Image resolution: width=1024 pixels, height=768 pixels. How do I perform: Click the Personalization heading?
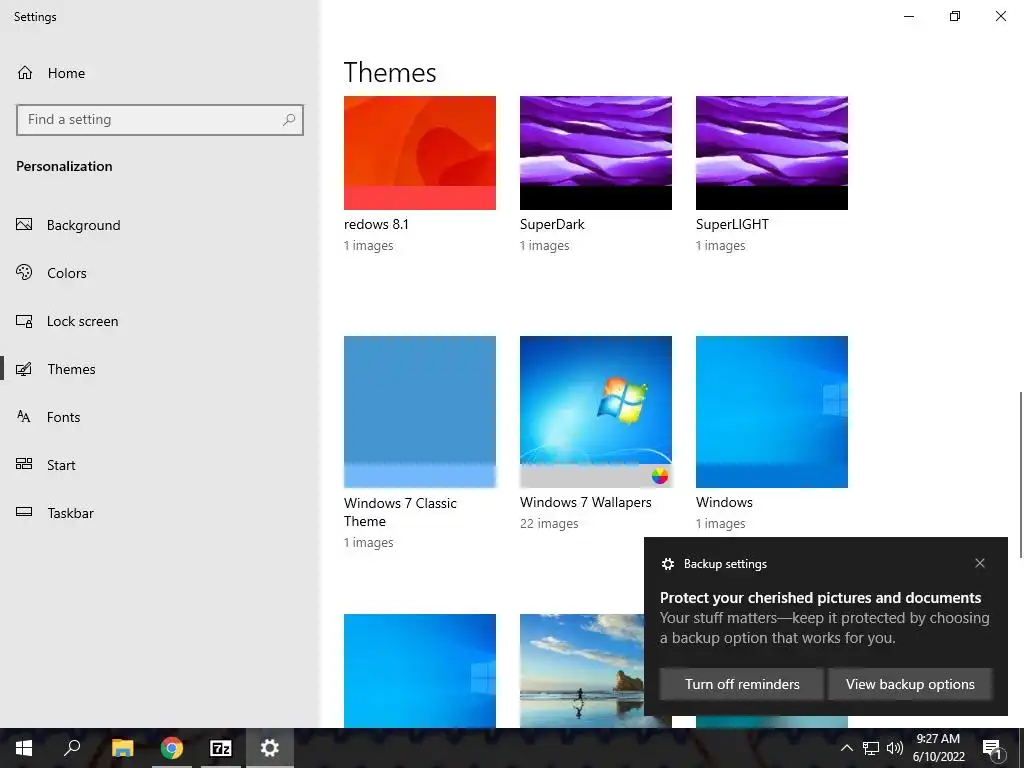click(x=64, y=166)
